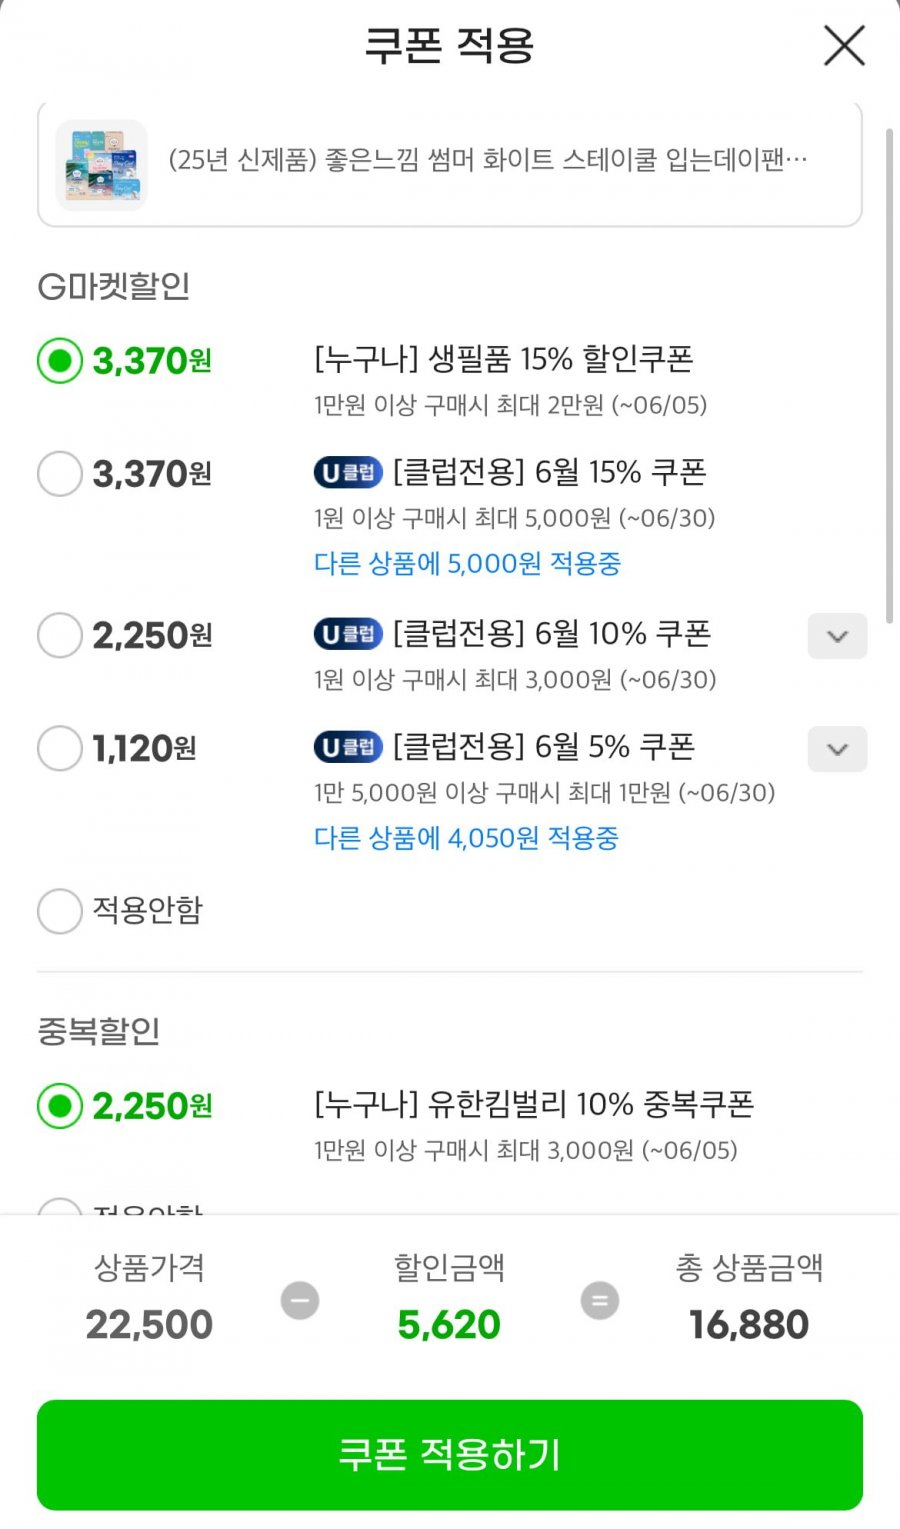This screenshot has width=900, height=1529.
Task: Tap the minus circle icon beside 할인금액
Action: pyautogui.click(x=299, y=1300)
